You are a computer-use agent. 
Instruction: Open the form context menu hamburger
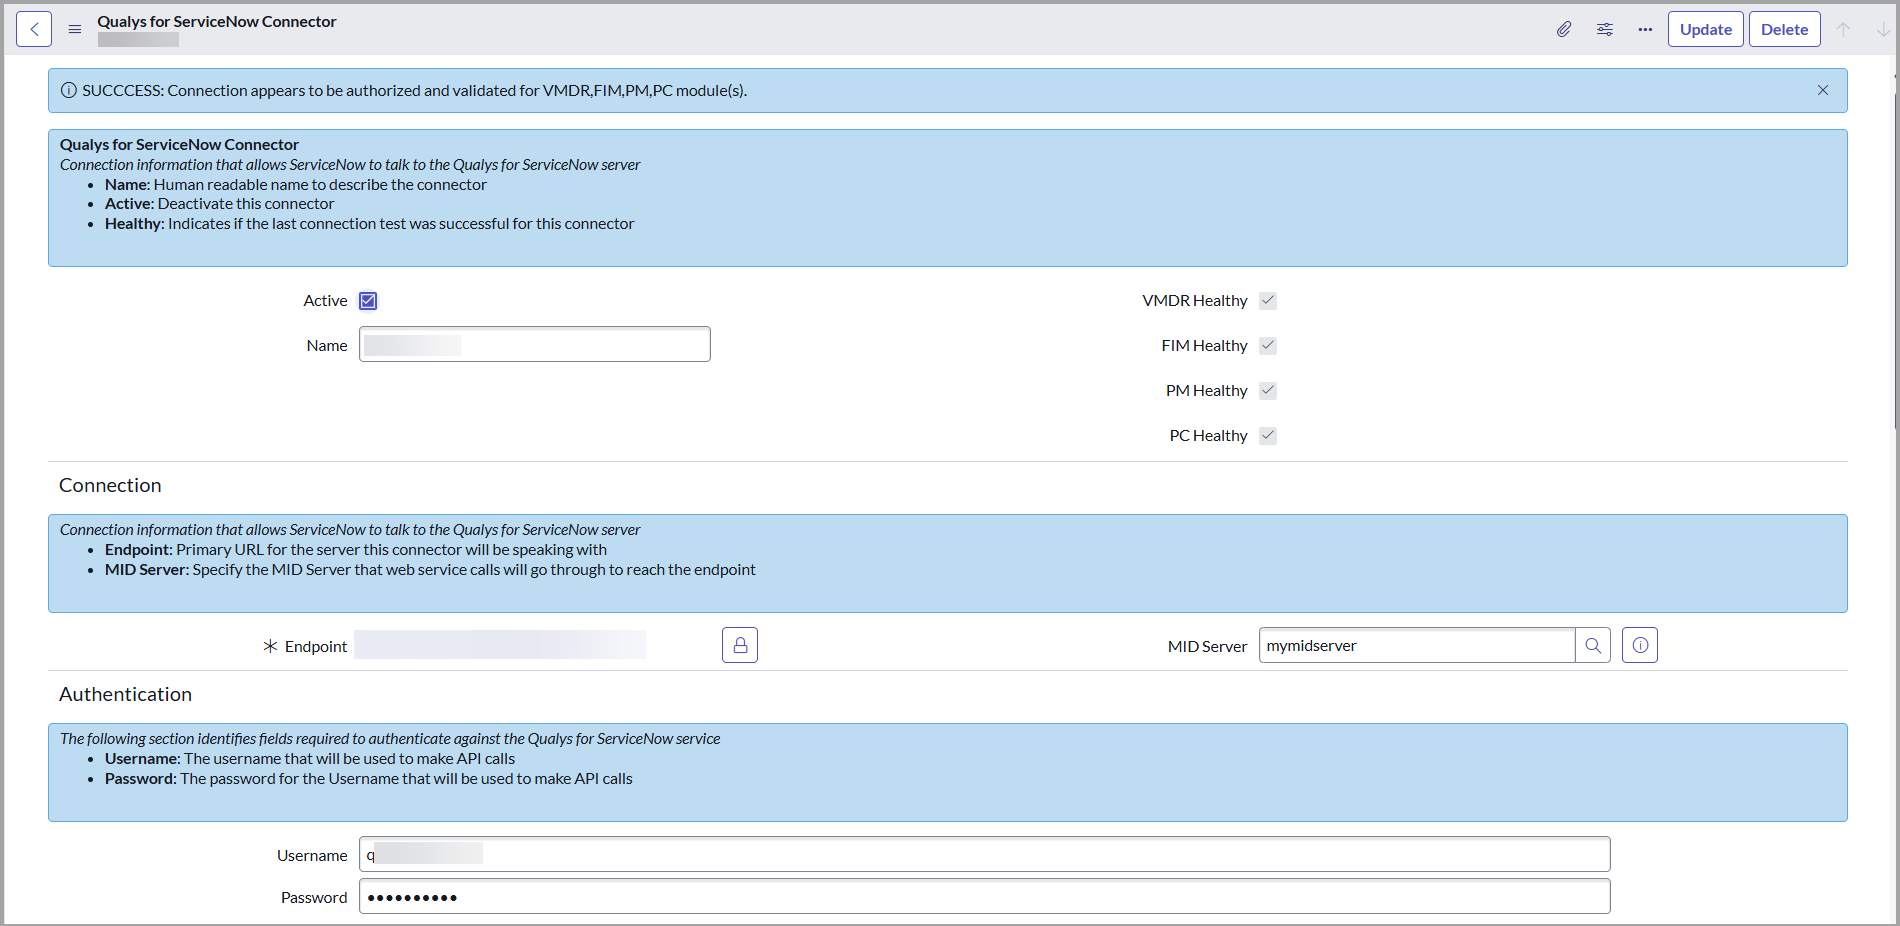pos(75,29)
